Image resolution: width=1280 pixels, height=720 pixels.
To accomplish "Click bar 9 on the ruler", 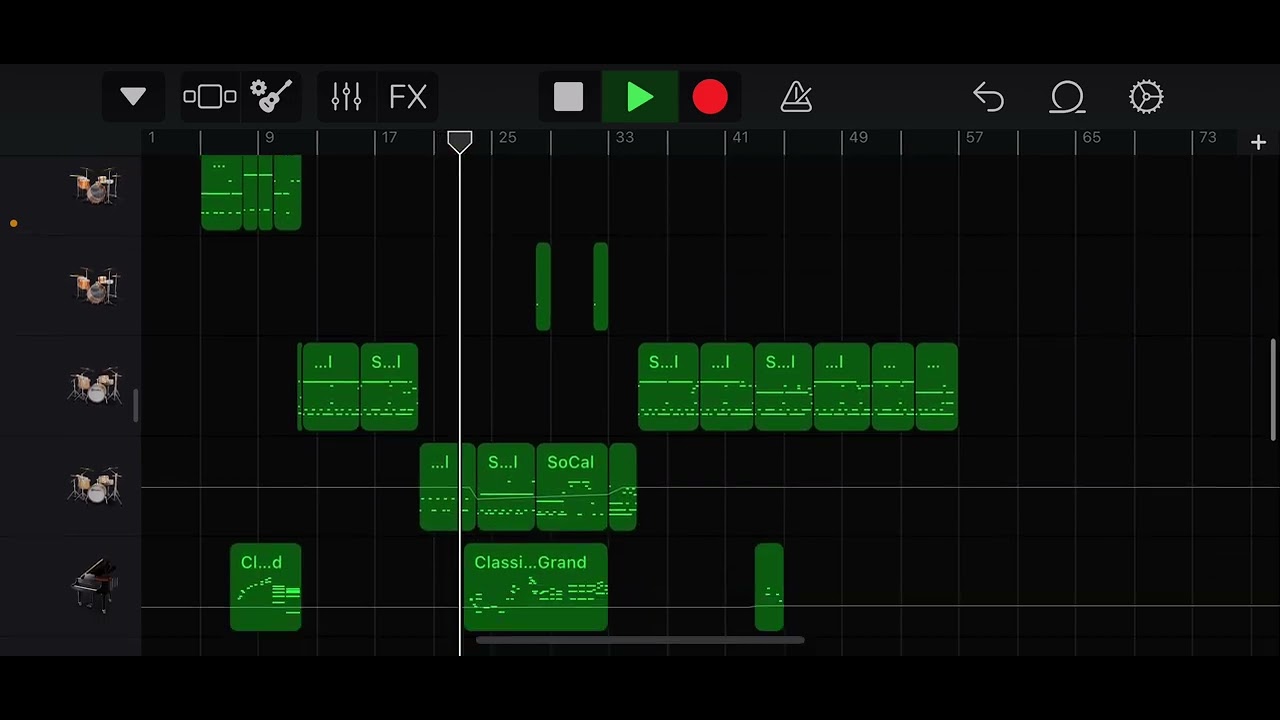I will 268,138.
